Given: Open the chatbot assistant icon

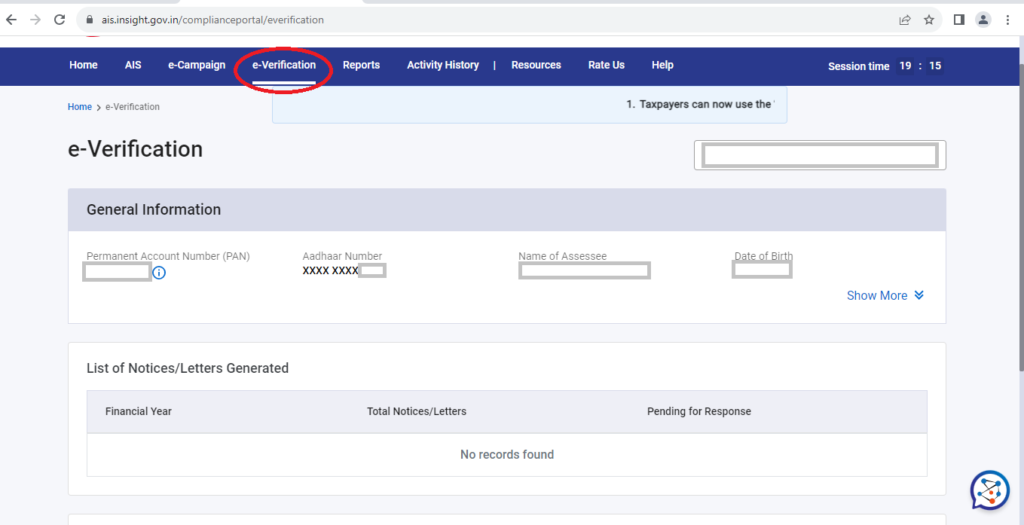Looking at the screenshot, I should (x=989, y=490).
